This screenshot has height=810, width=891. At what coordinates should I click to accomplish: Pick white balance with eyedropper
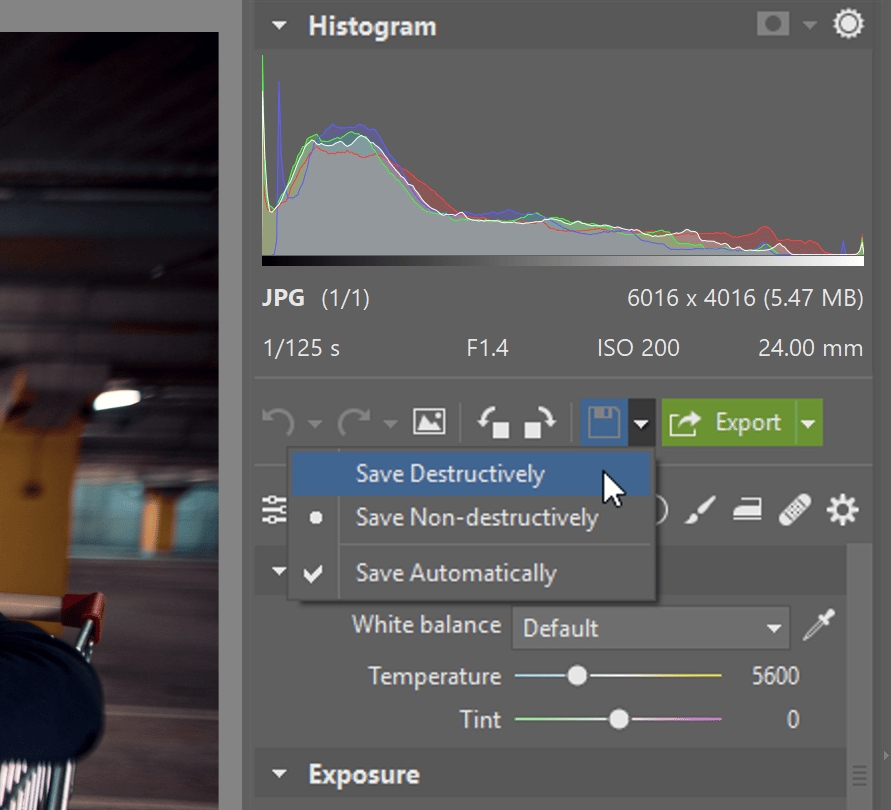[x=818, y=625]
